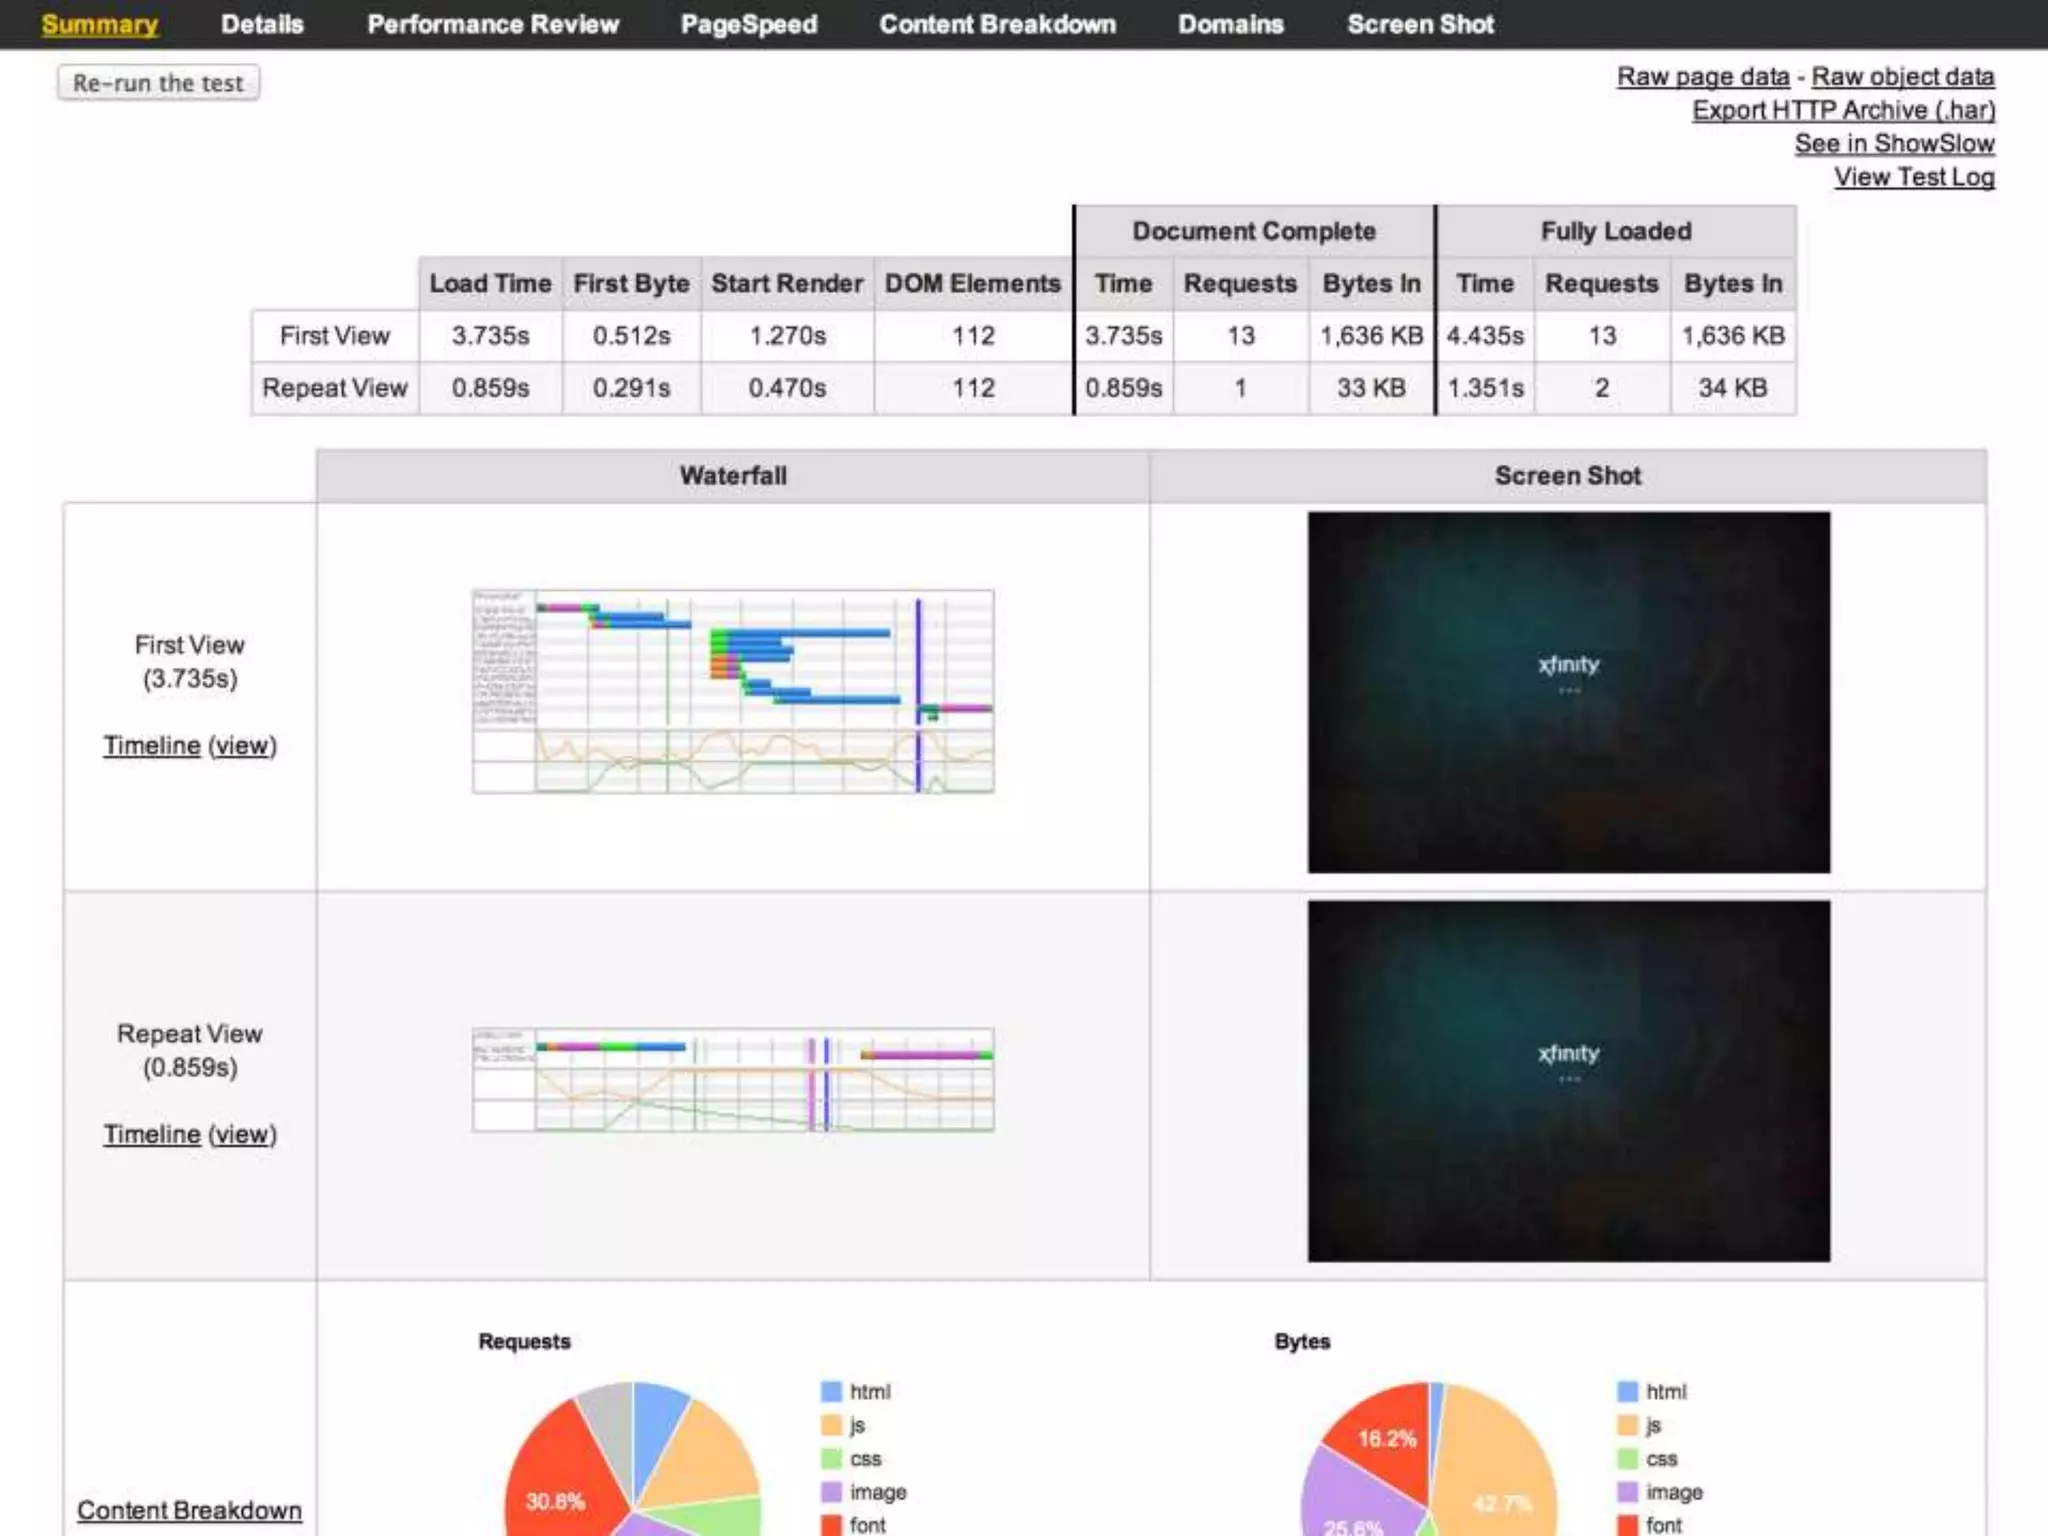Click See in ShowSlow link
The image size is (2048, 1536).
point(1894,144)
